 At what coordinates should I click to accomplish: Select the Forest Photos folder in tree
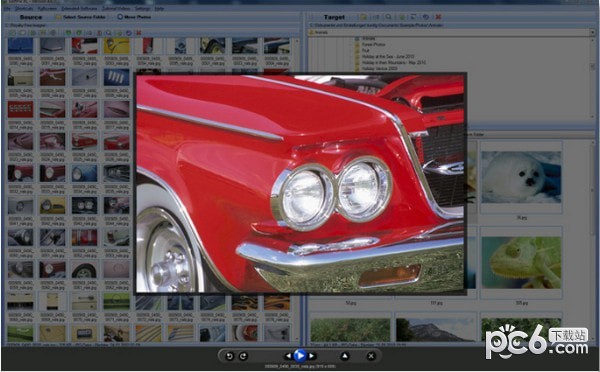pyautogui.click(x=373, y=44)
